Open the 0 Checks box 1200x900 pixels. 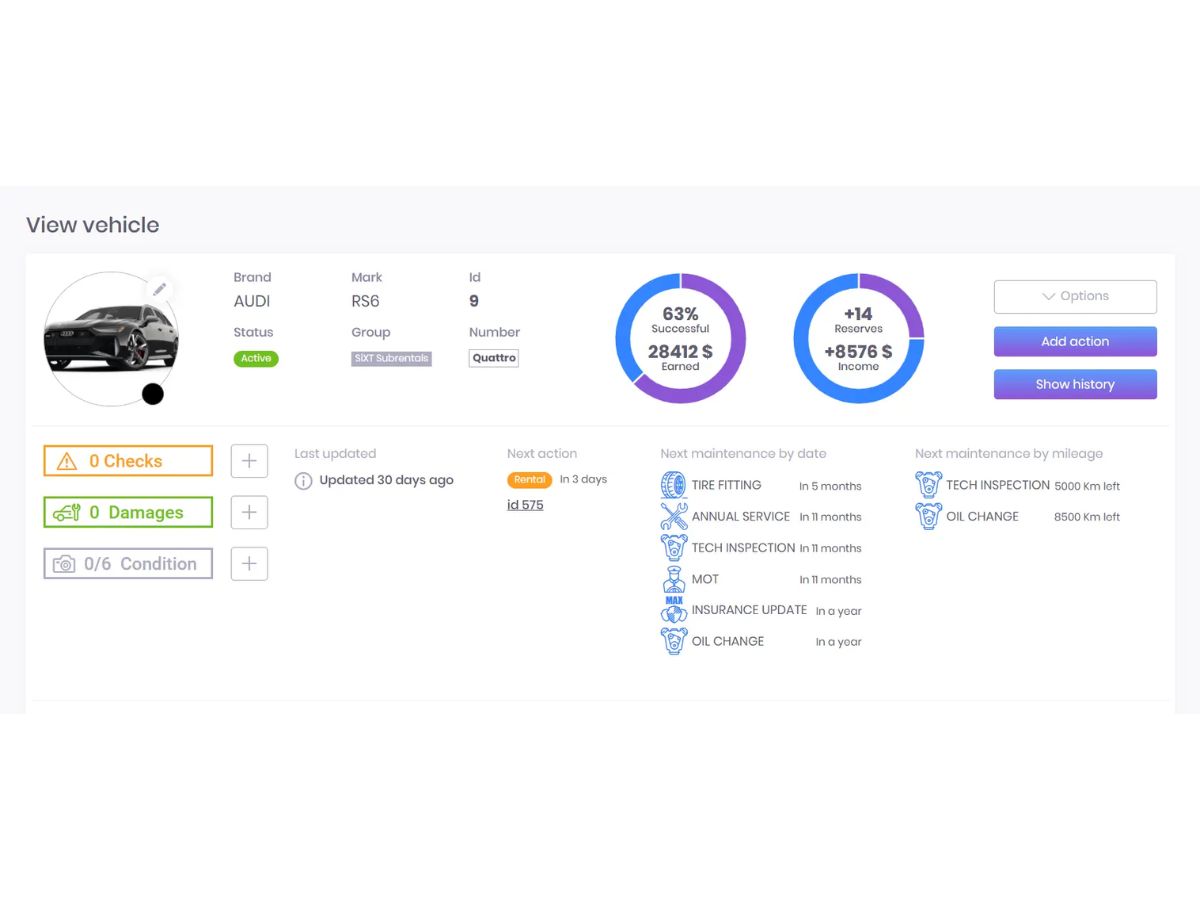128,461
